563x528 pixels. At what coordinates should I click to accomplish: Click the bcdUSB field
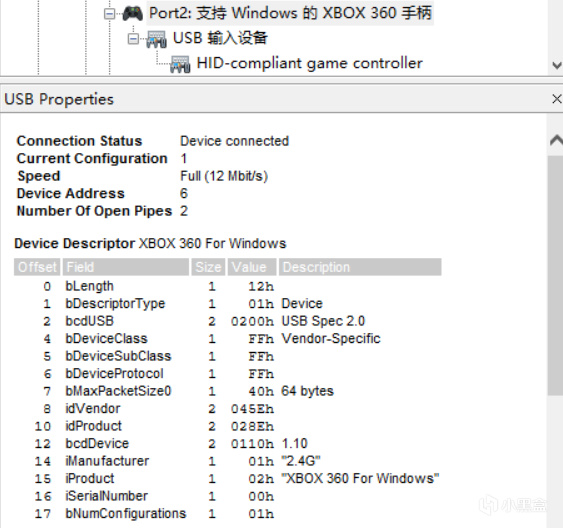89,321
